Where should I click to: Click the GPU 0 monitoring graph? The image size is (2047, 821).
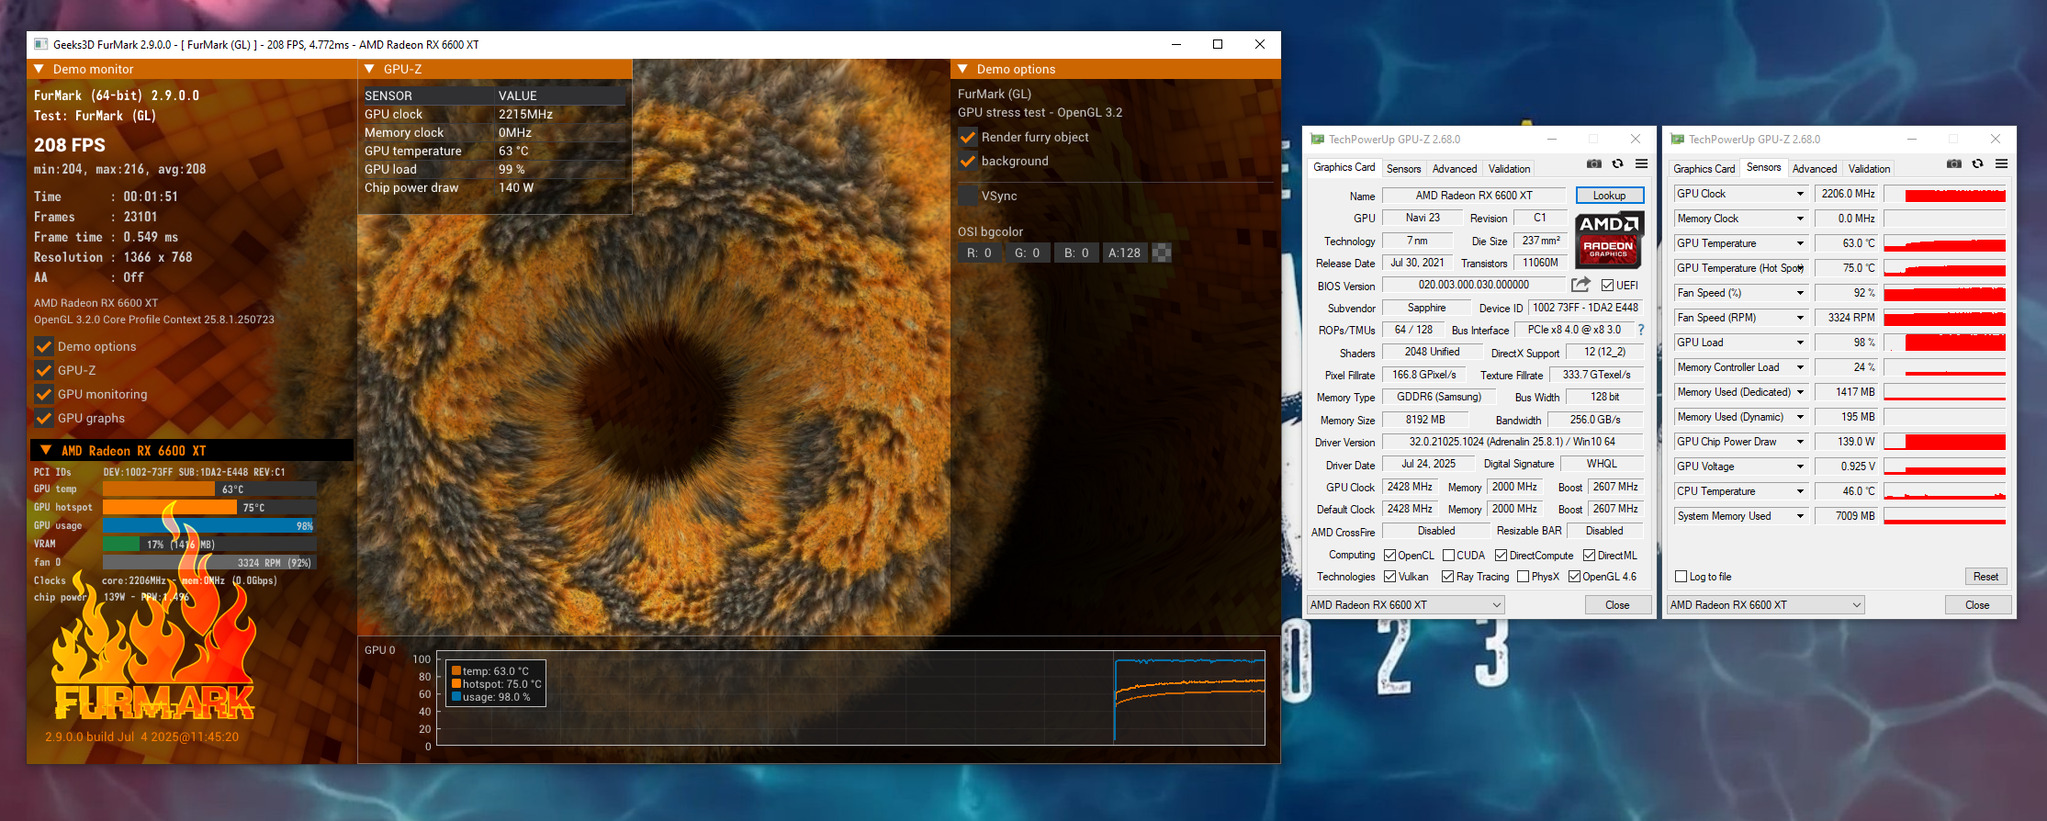point(851,698)
